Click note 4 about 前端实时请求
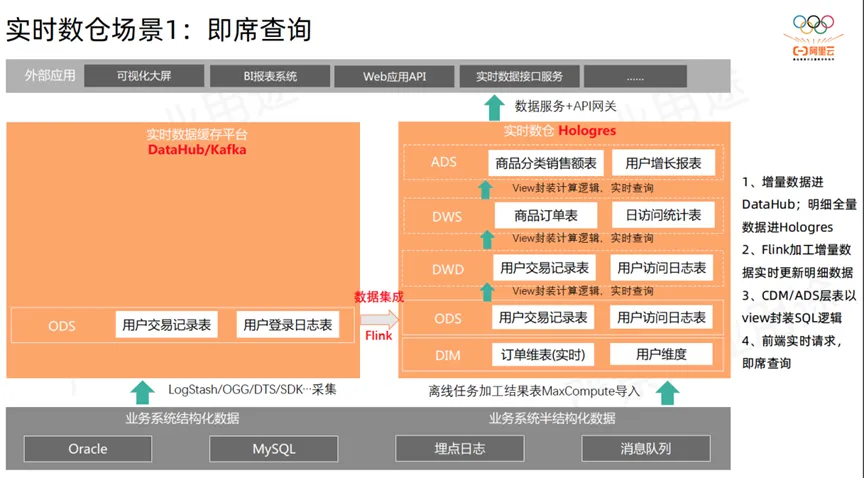Screen dimensions: 864x478 pos(792,352)
